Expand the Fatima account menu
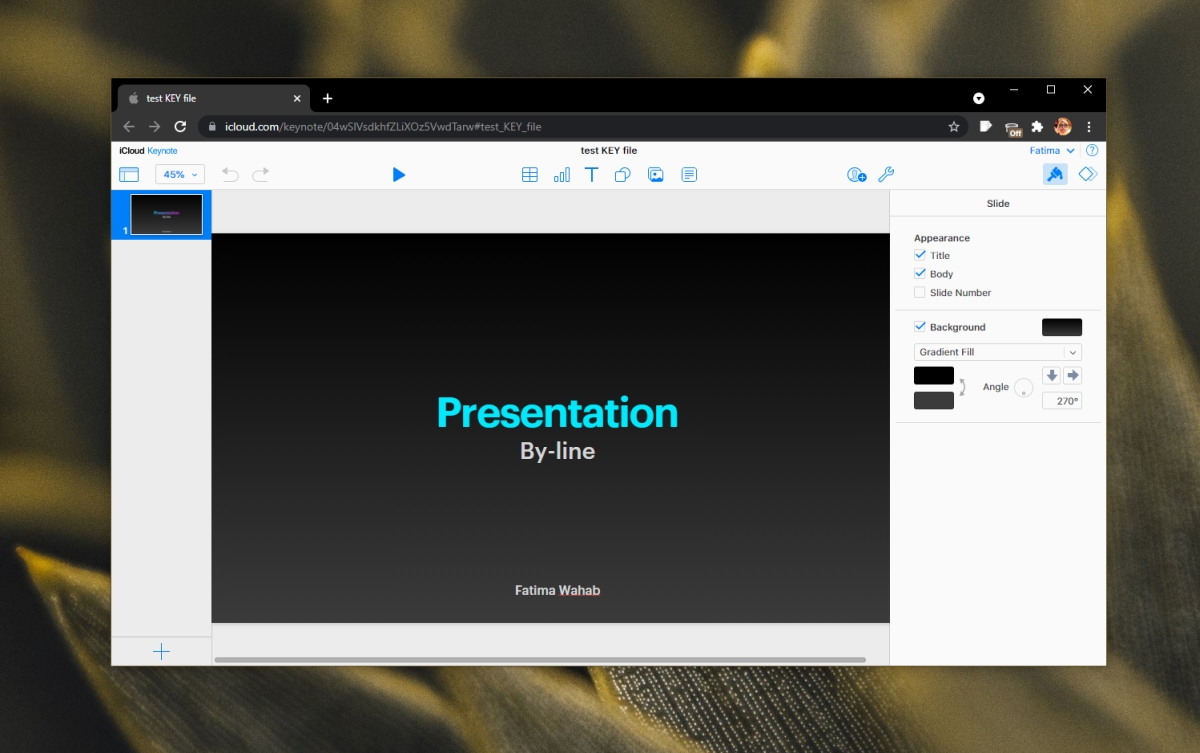Viewport: 1200px width, 753px height. (x=1052, y=151)
